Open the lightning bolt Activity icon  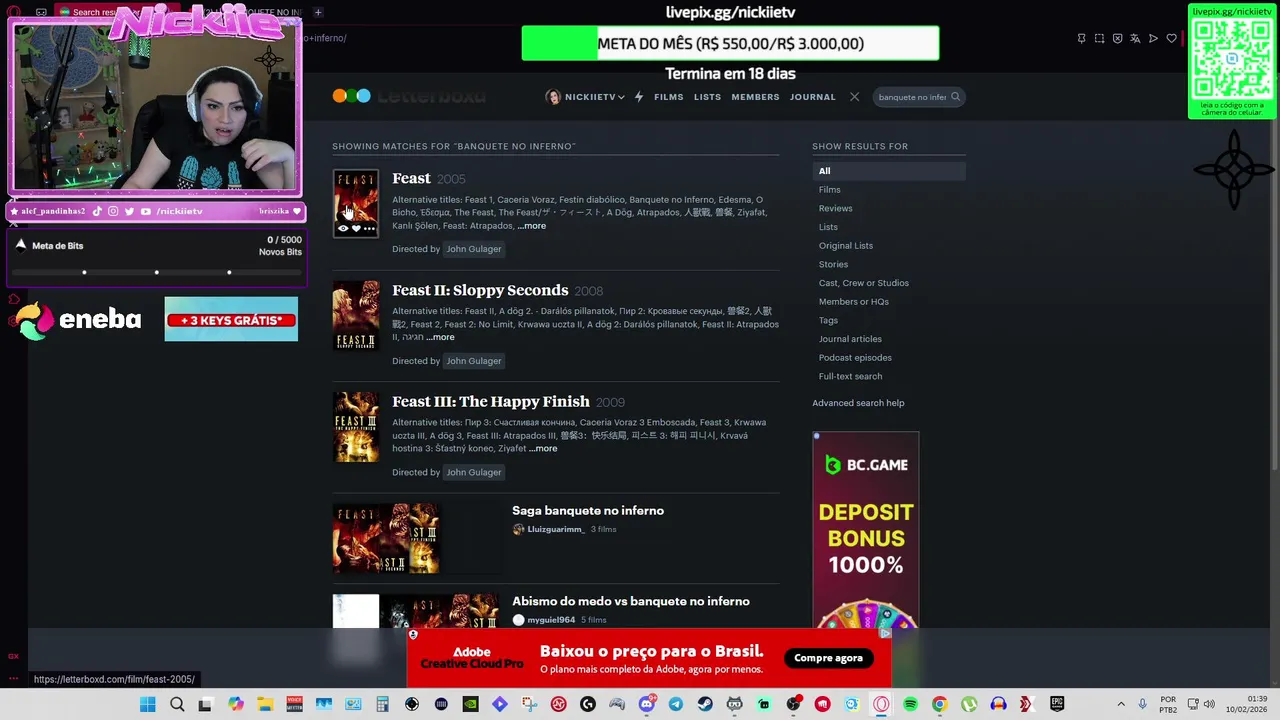click(639, 97)
